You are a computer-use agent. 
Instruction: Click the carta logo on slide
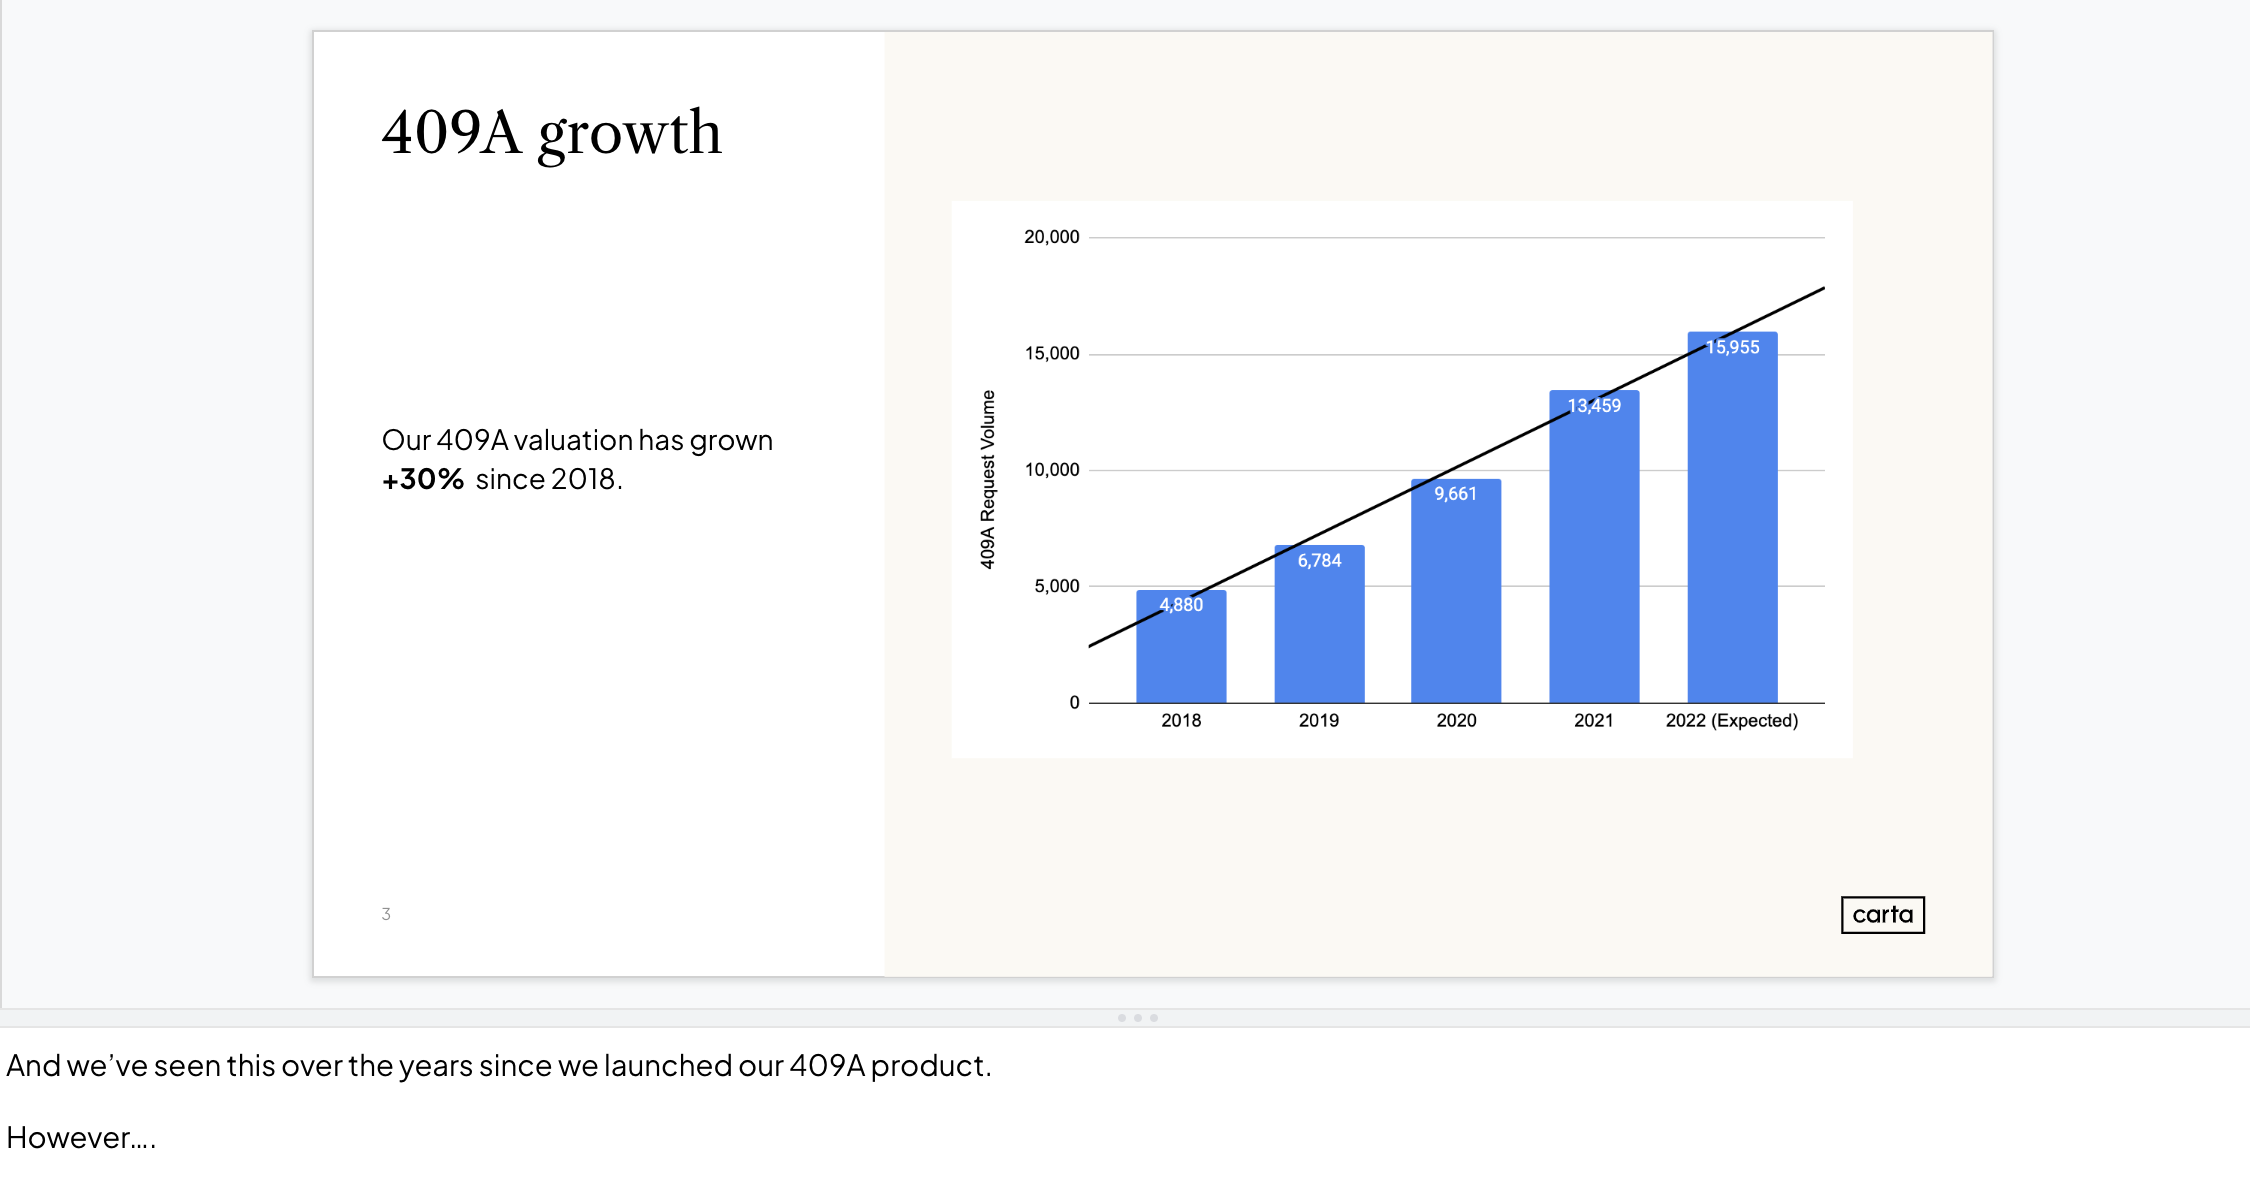click(x=1882, y=914)
